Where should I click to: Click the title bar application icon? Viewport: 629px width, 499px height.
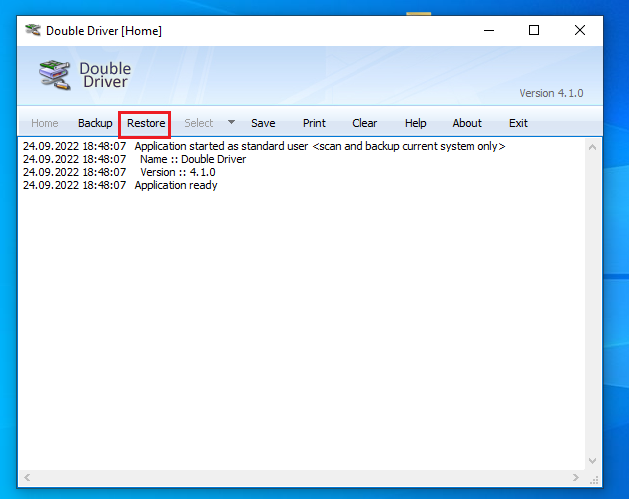[x=33, y=30]
